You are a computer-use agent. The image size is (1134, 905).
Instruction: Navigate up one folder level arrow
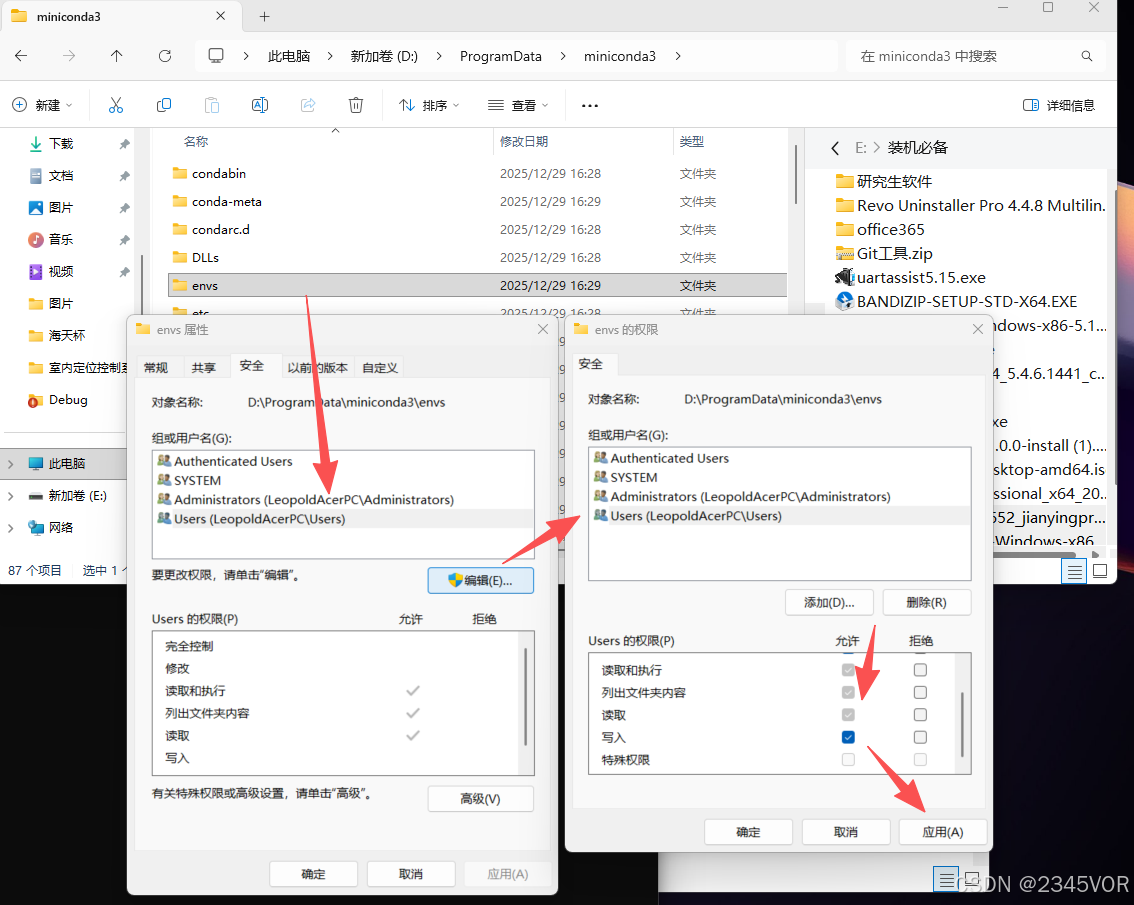(x=116, y=56)
